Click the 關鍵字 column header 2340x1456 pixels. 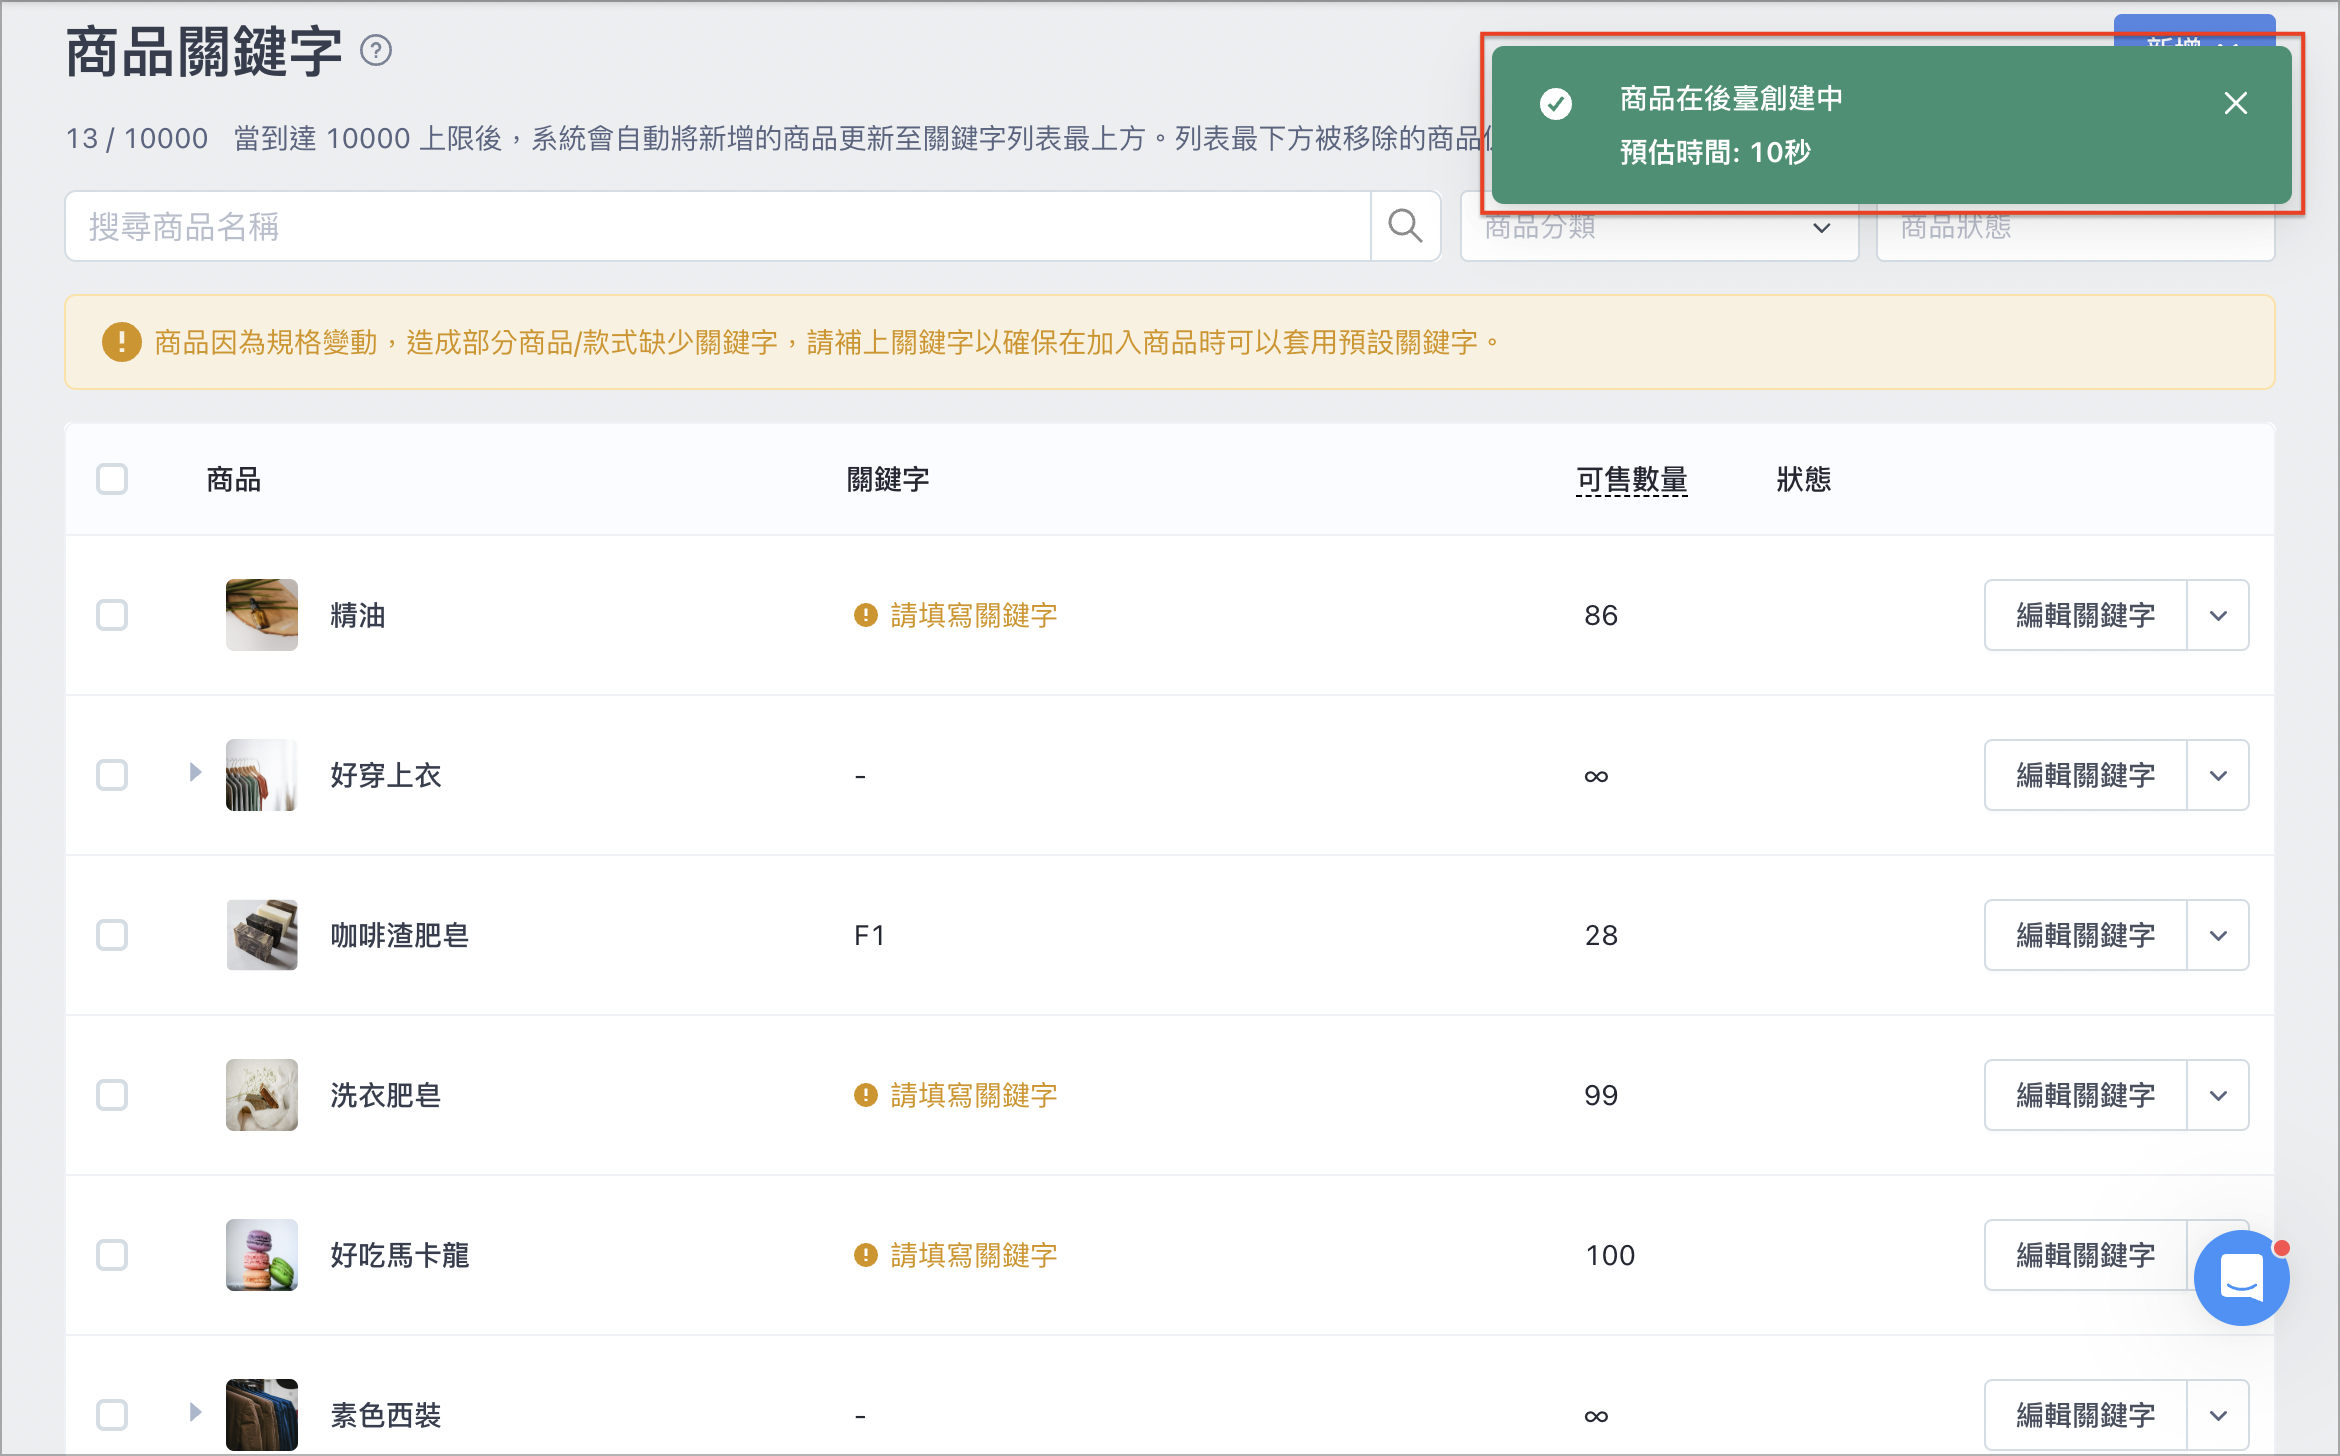[888, 480]
